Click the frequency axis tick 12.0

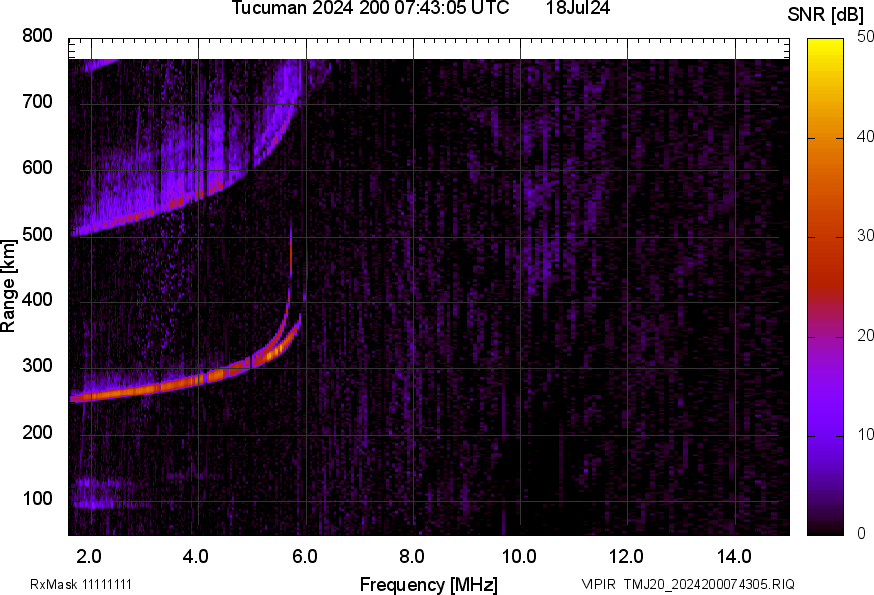(627, 556)
